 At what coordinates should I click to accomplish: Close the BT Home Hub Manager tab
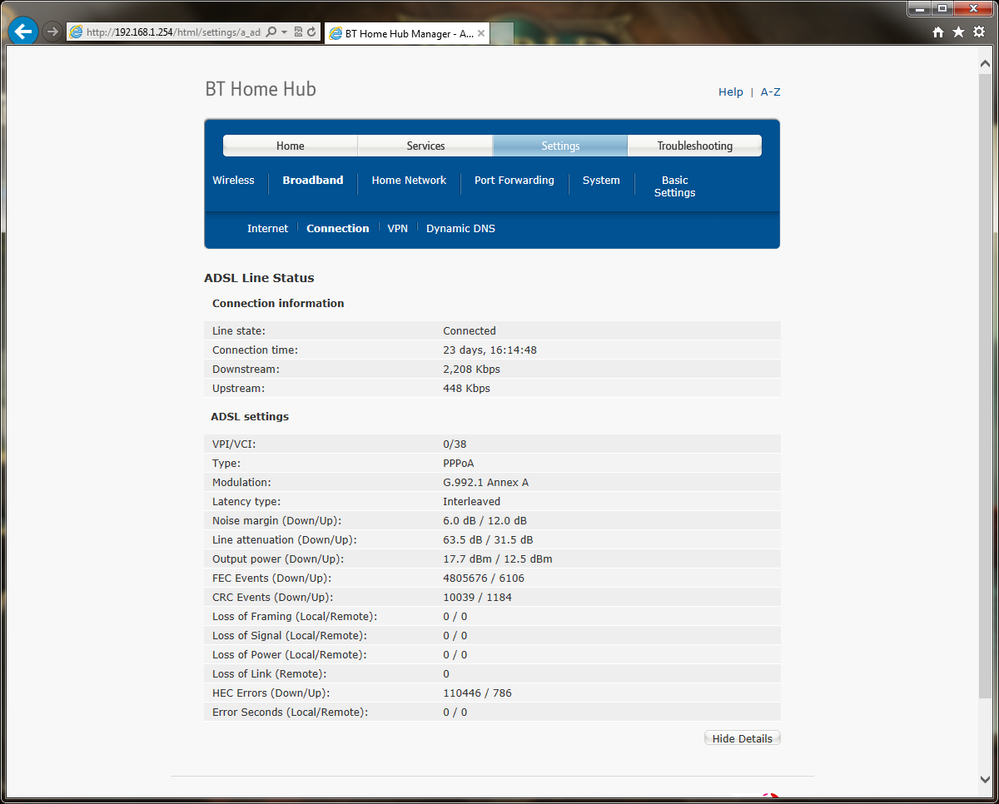481,33
